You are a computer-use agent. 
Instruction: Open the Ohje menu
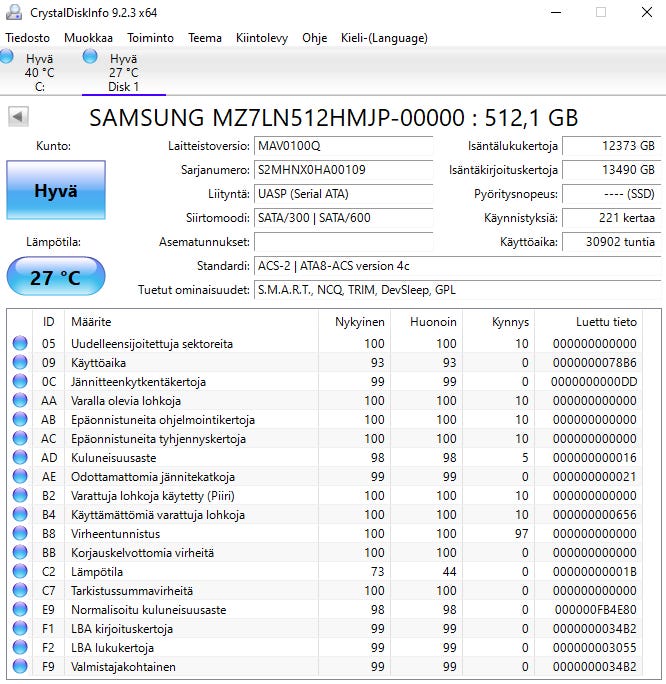pyautogui.click(x=314, y=38)
